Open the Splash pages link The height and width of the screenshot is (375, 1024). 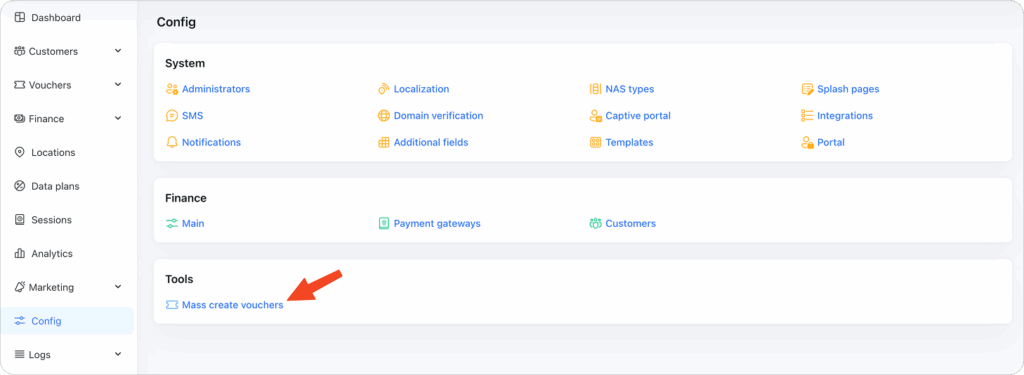tap(848, 89)
